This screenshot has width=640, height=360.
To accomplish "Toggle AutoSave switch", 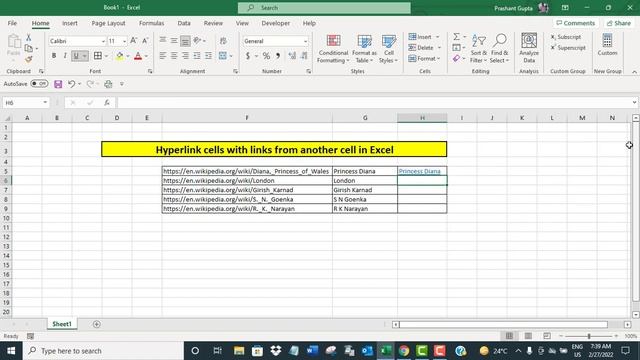I will [39, 84].
